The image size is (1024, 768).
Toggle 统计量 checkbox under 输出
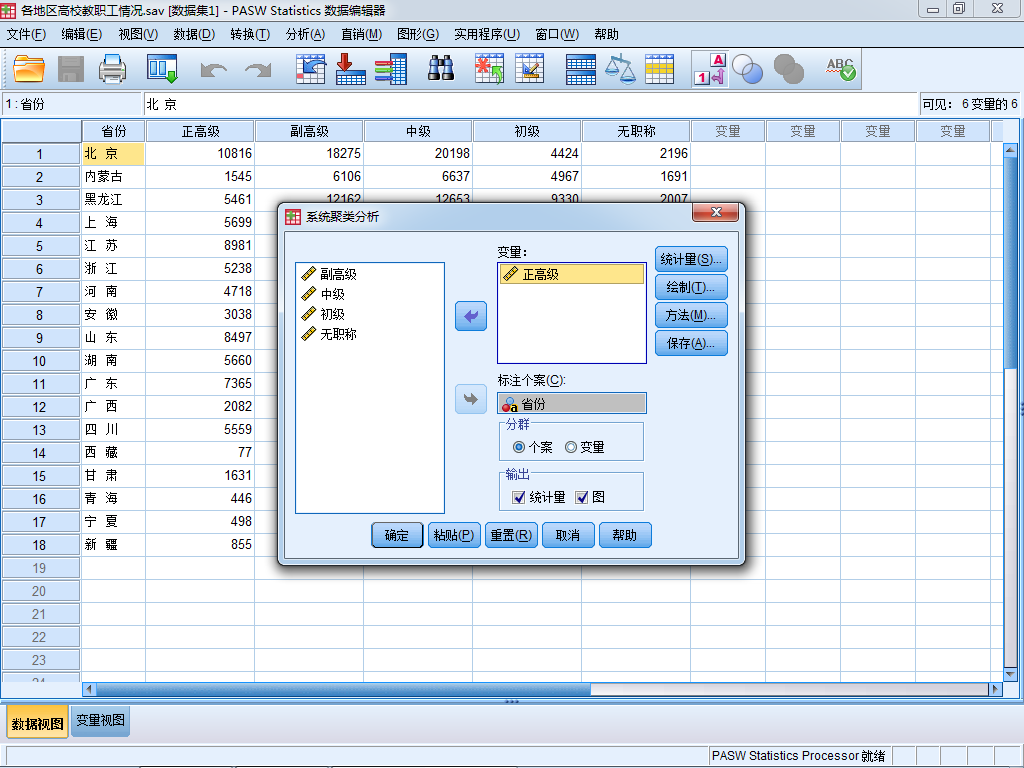(x=519, y=498)
